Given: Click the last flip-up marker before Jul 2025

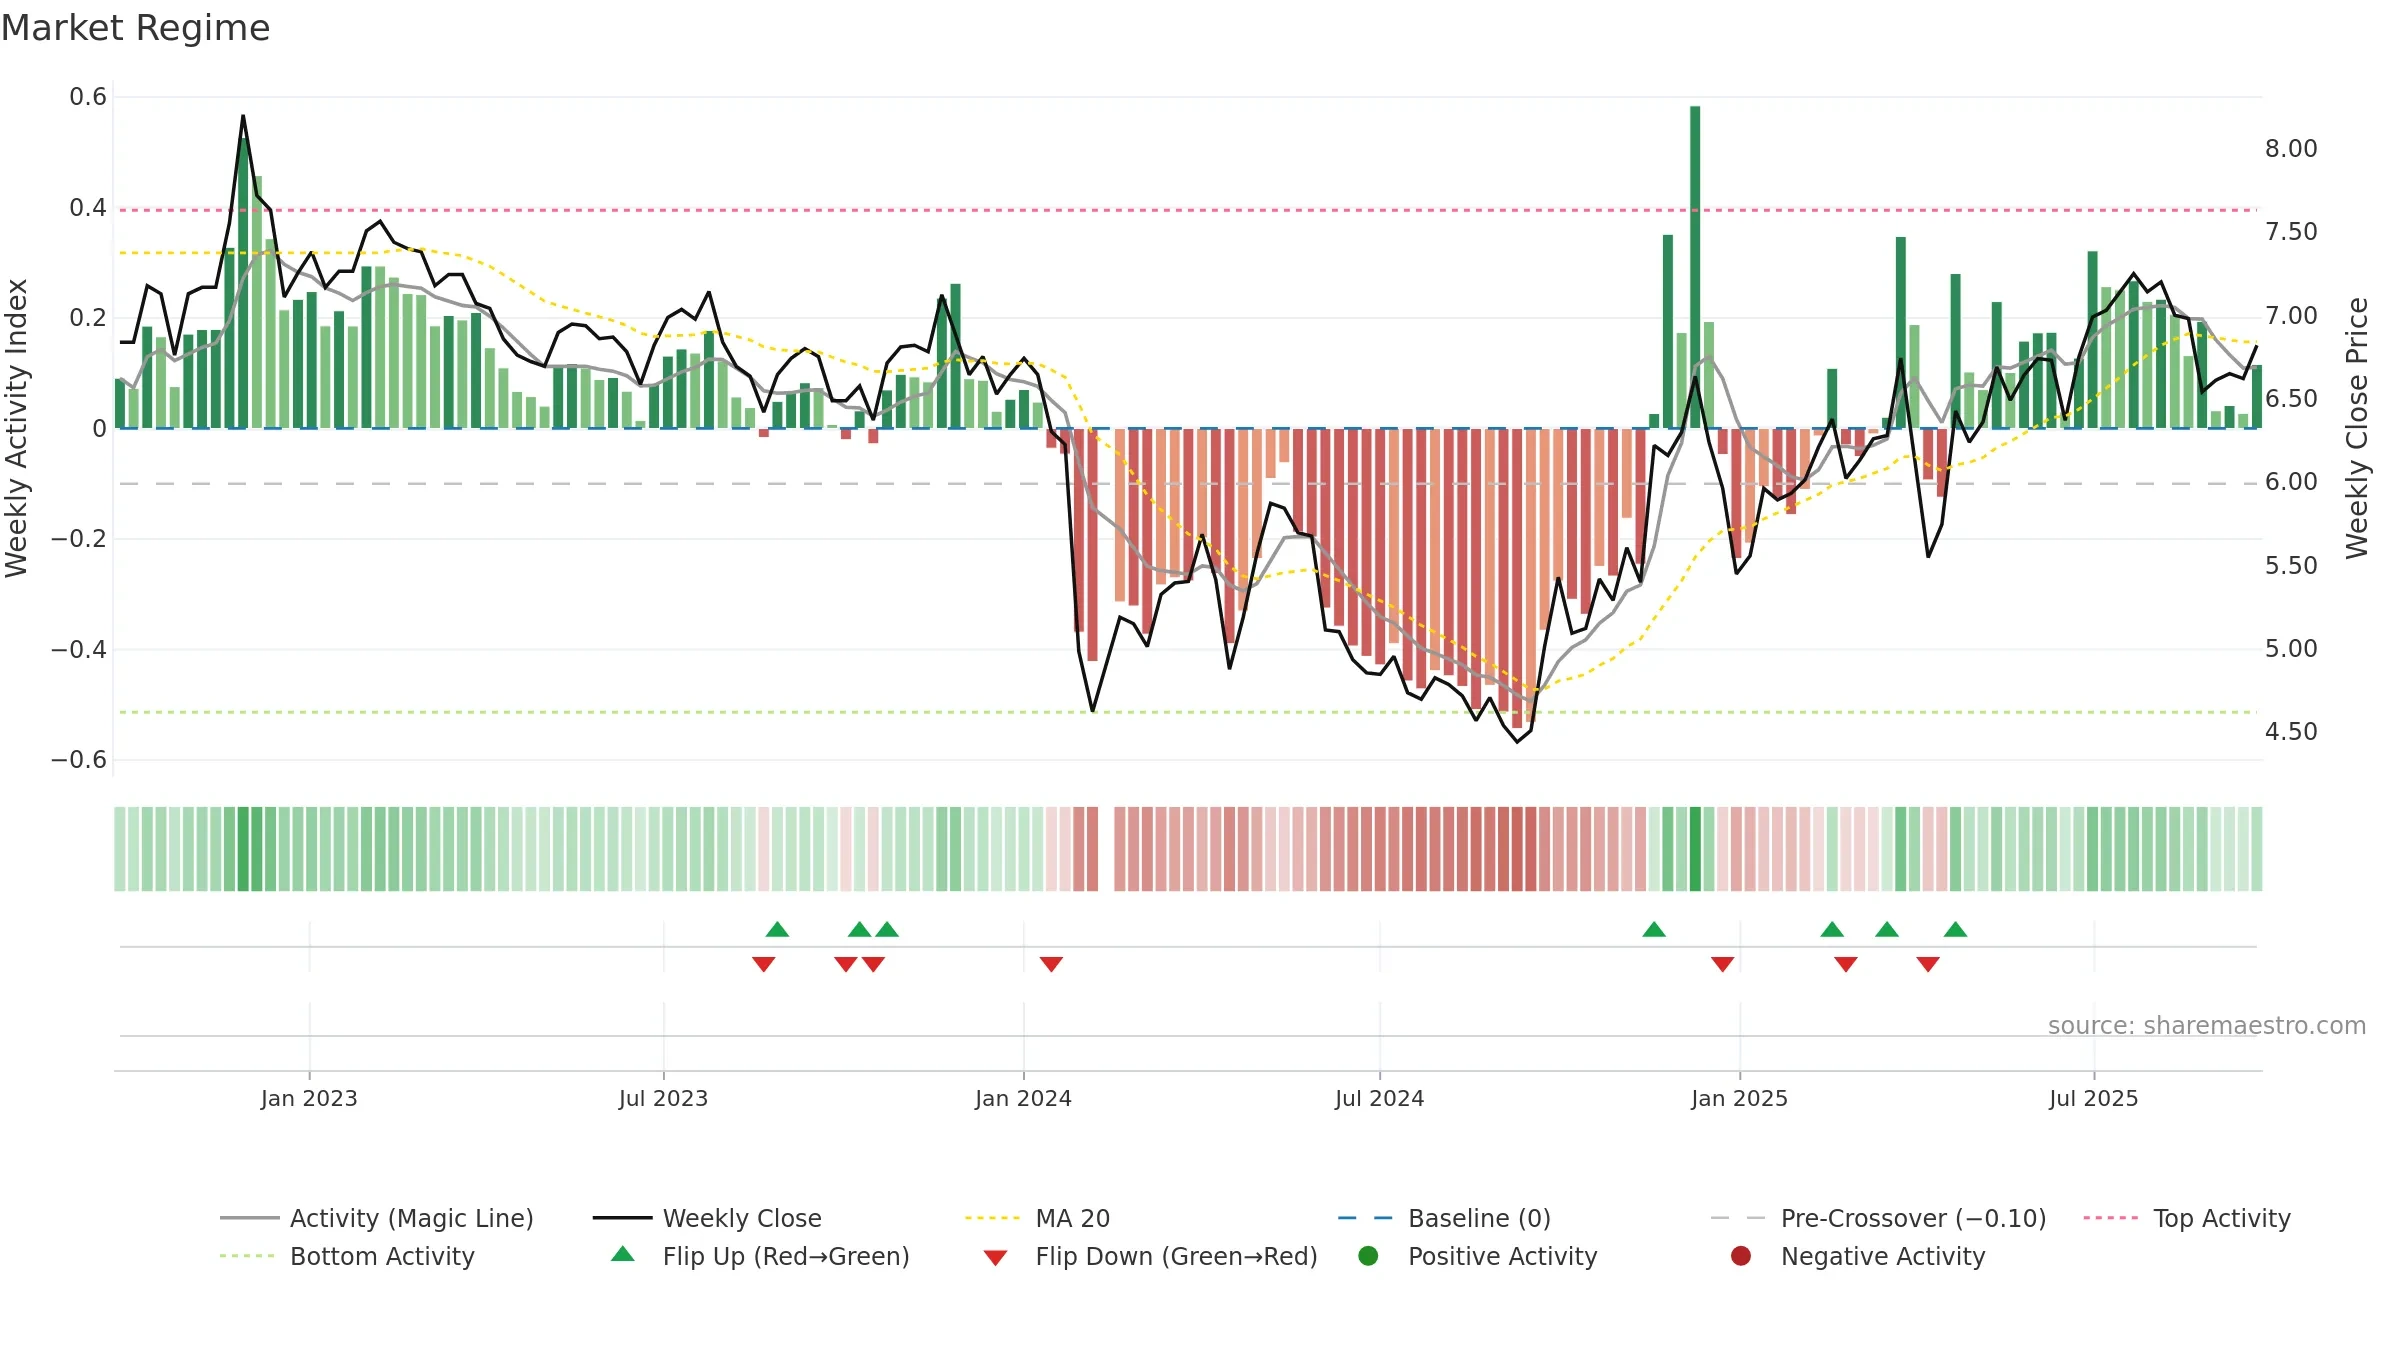Looking at the screenshot, I should 1956,930.
